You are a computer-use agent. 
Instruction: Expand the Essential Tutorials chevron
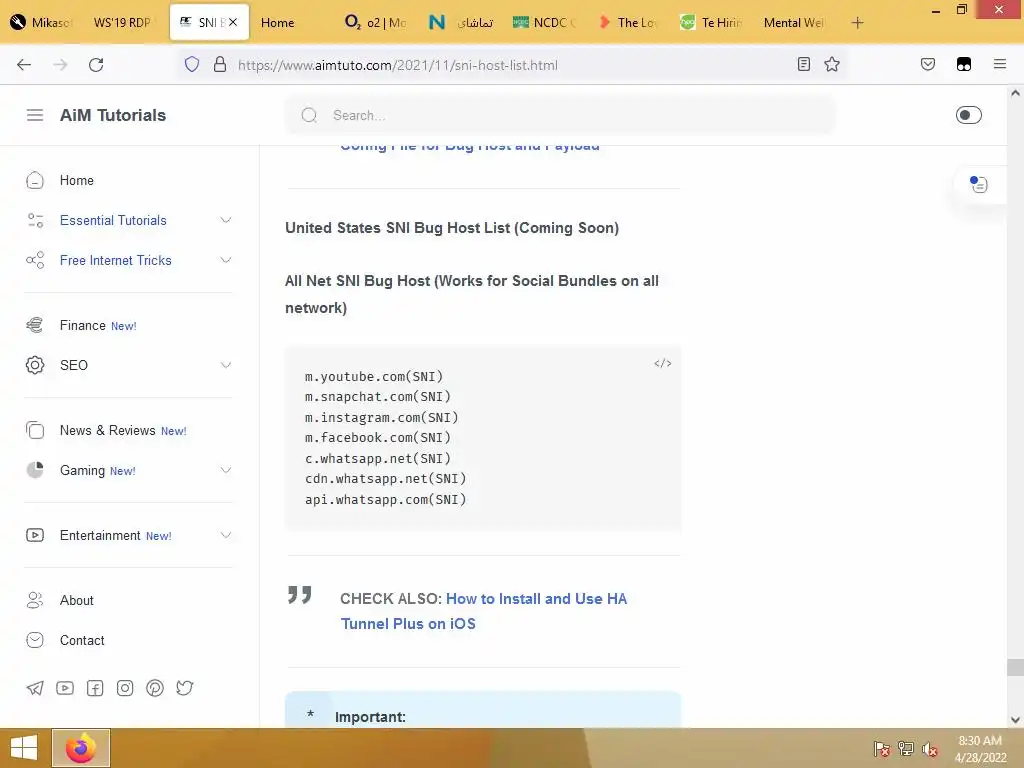225,220
